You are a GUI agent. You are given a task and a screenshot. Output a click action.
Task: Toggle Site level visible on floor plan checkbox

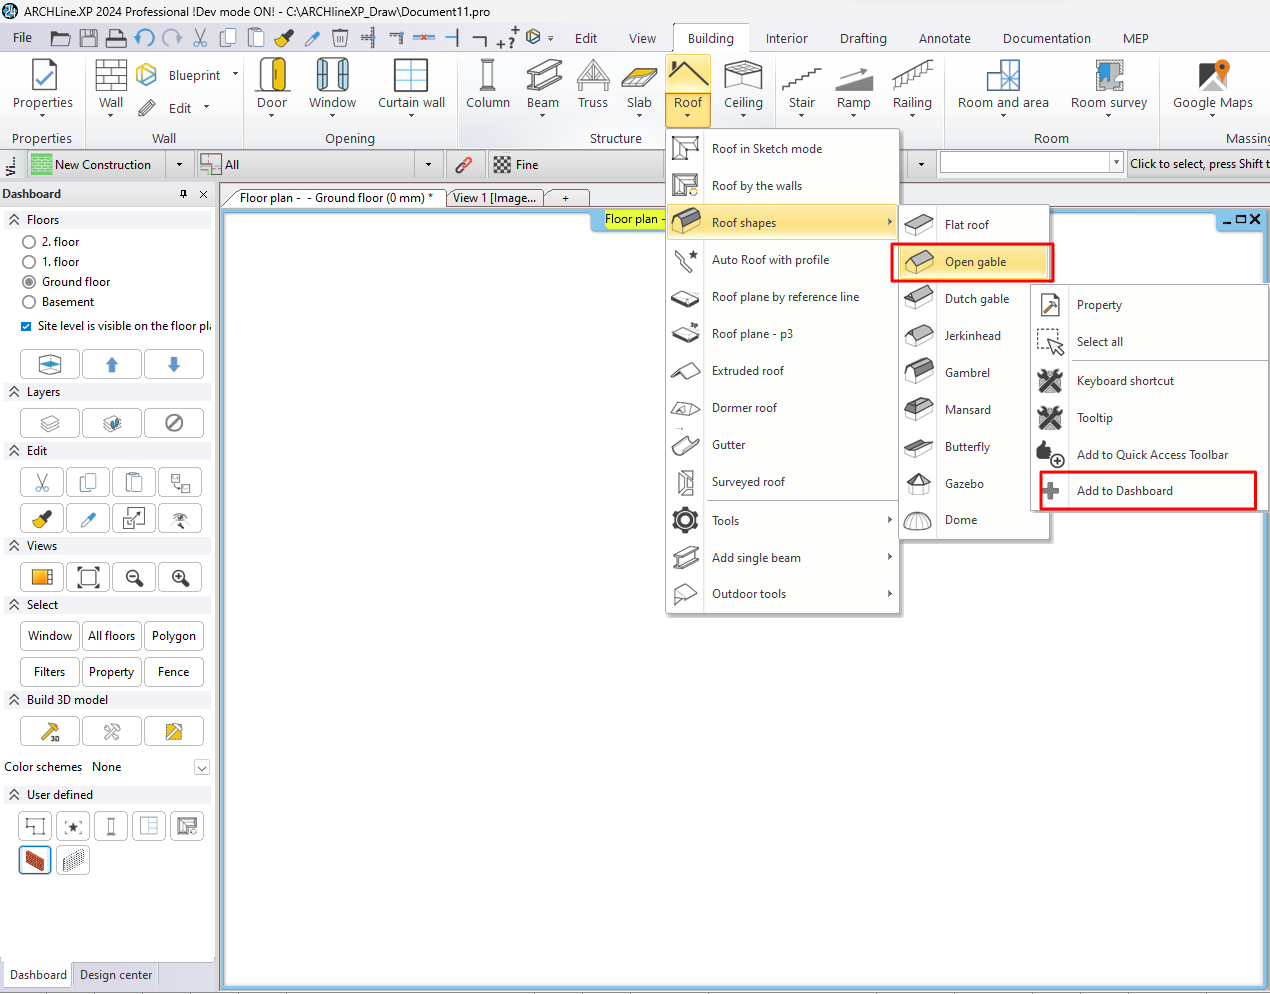(x=26, y=326)
